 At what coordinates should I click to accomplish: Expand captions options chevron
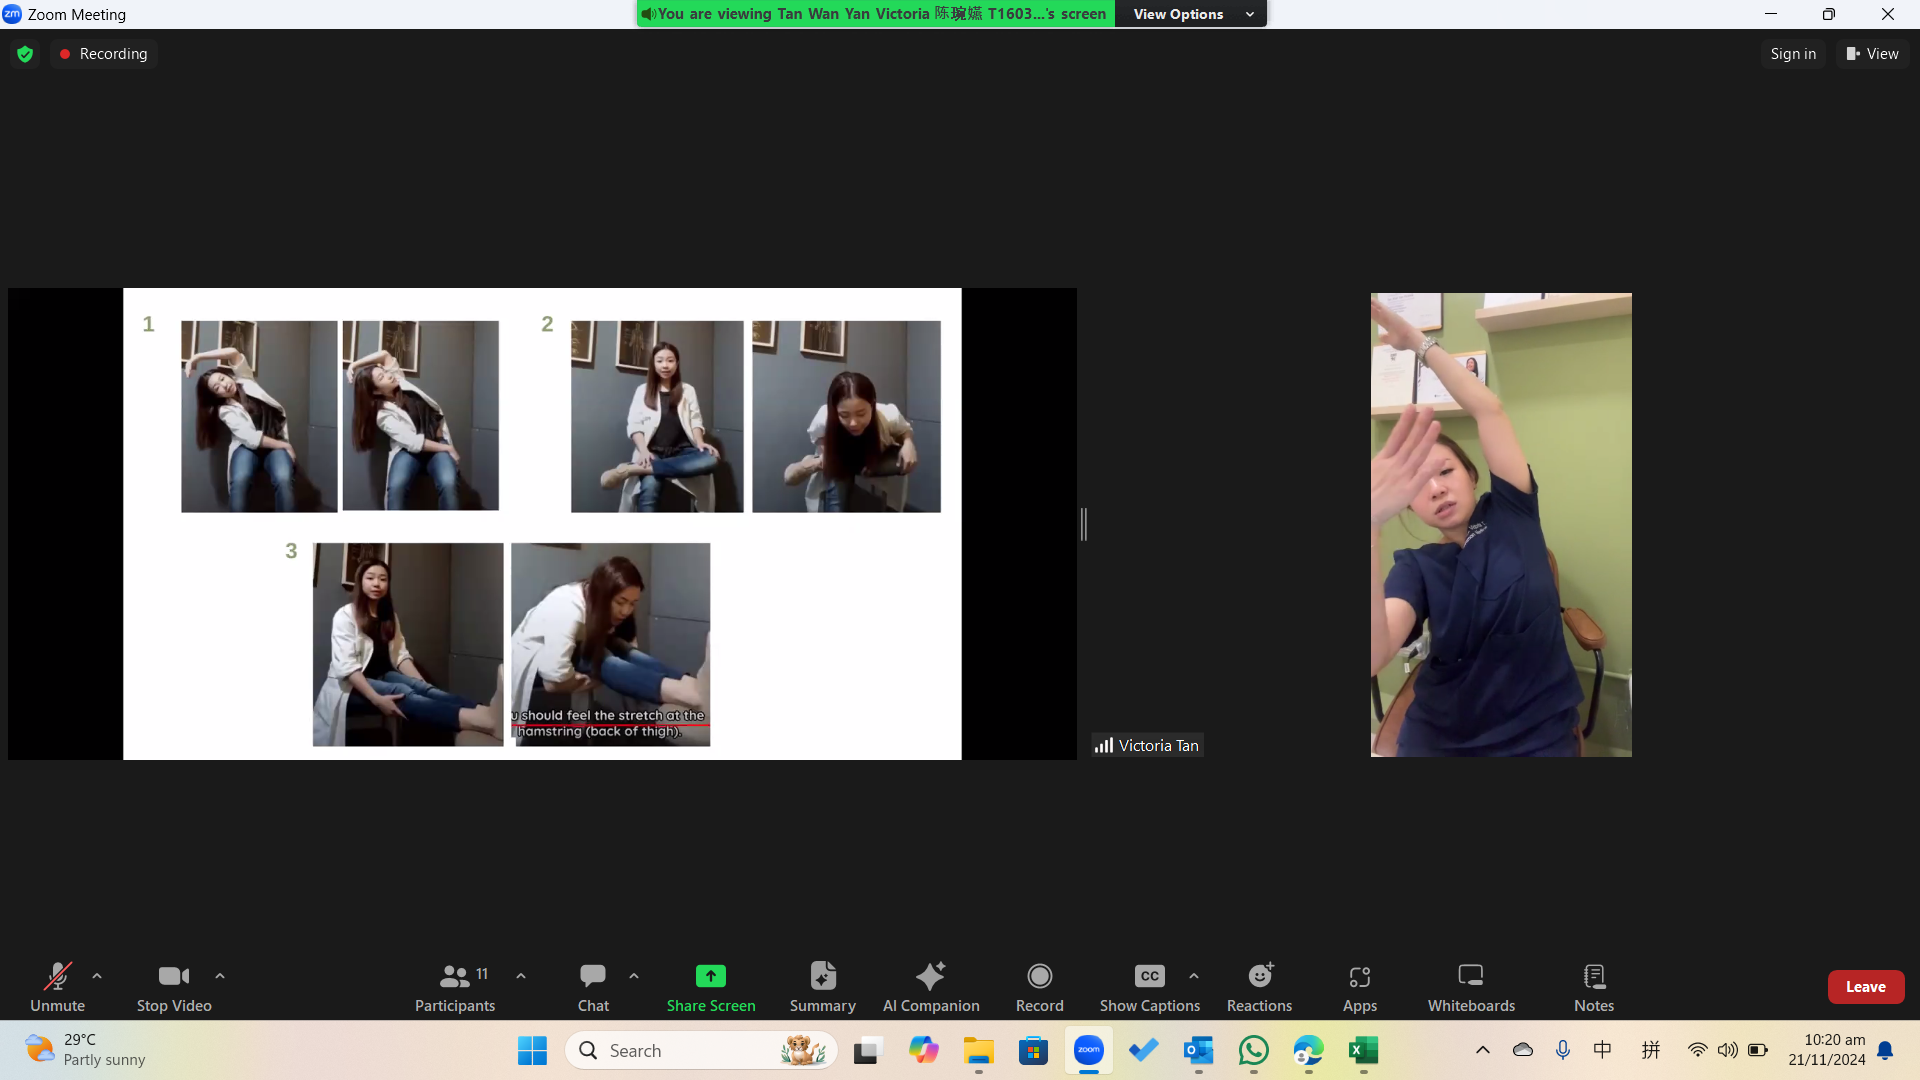[1194, 976]
